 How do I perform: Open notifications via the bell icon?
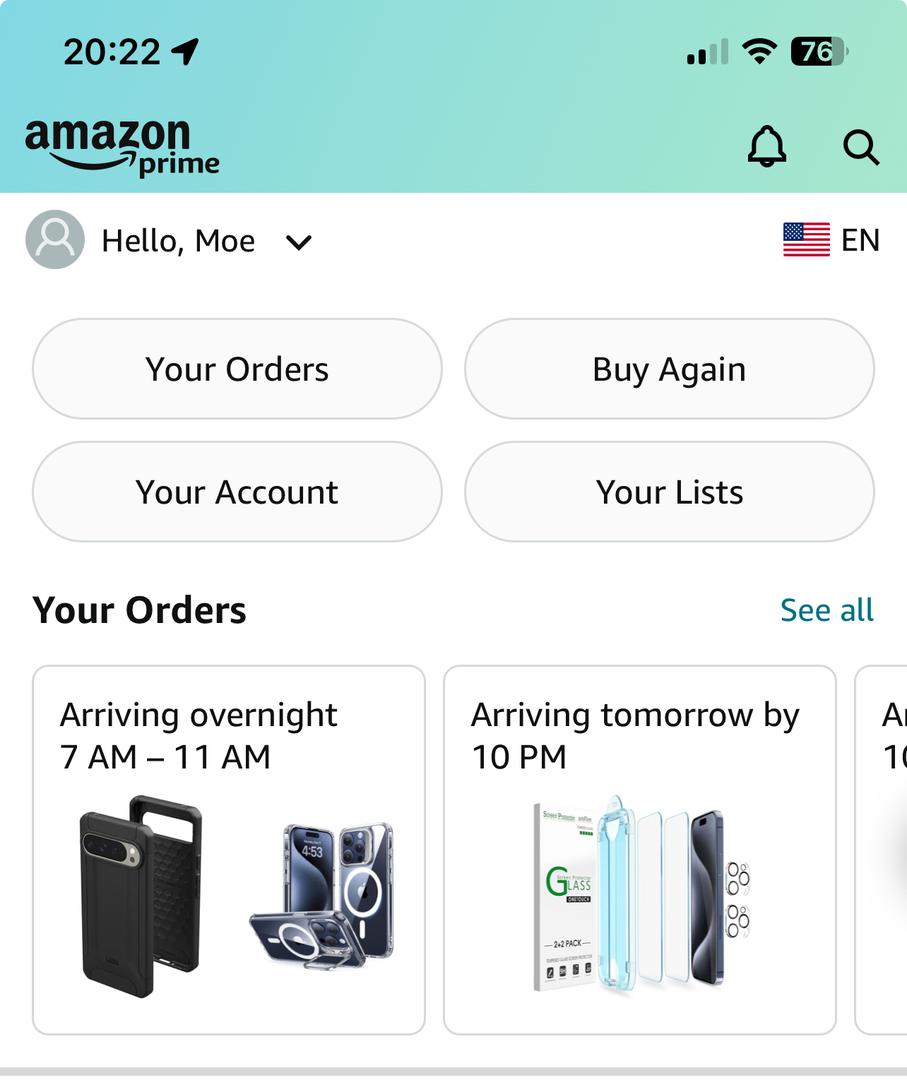point(767,146)
